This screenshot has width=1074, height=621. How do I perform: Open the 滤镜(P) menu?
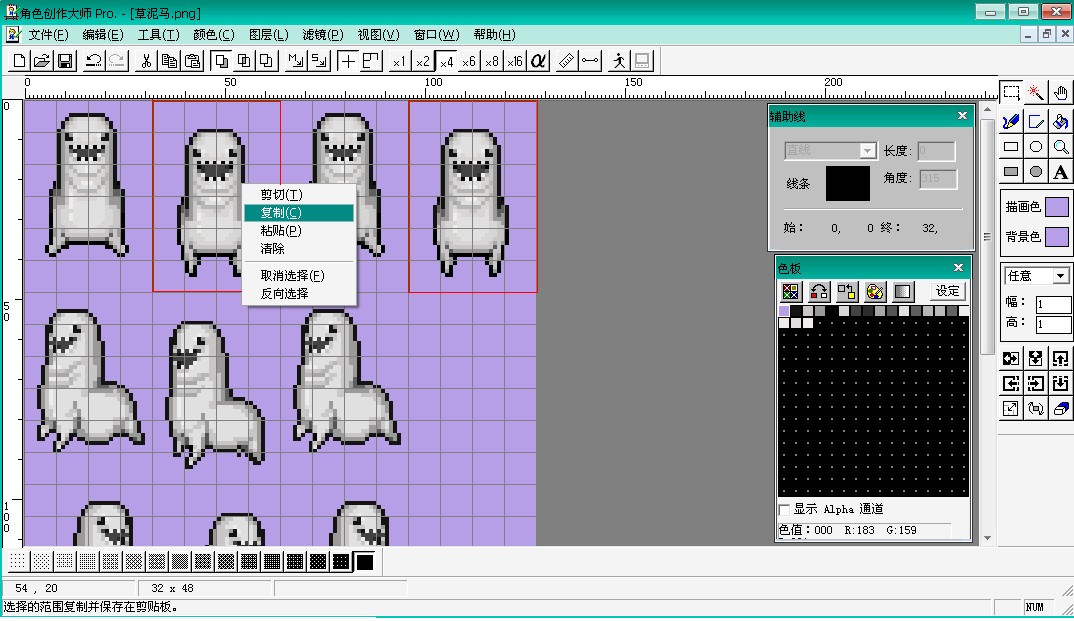pos(323,34)
